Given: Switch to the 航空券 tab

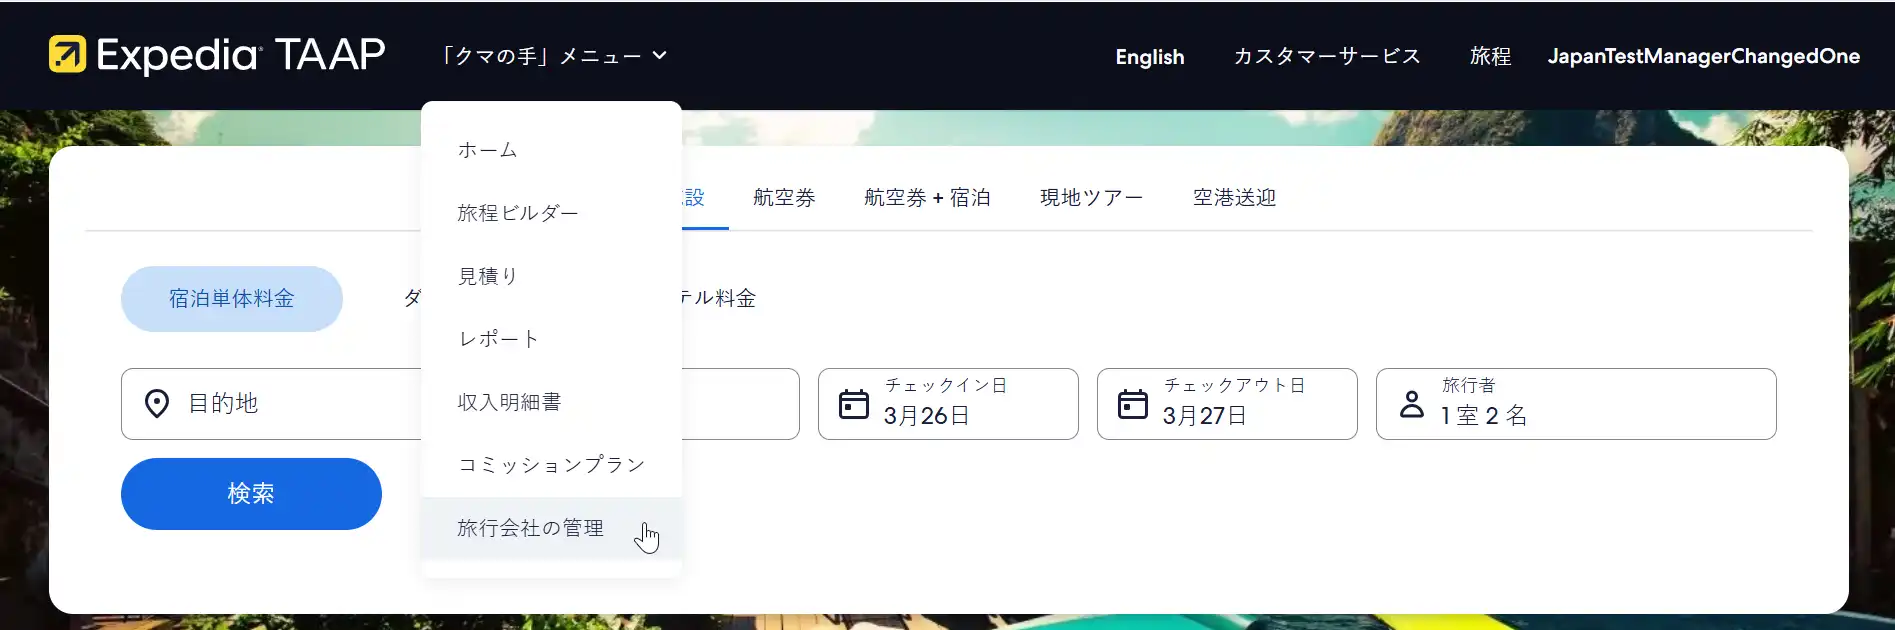Looking at the screenshot, I should point(784,198).
